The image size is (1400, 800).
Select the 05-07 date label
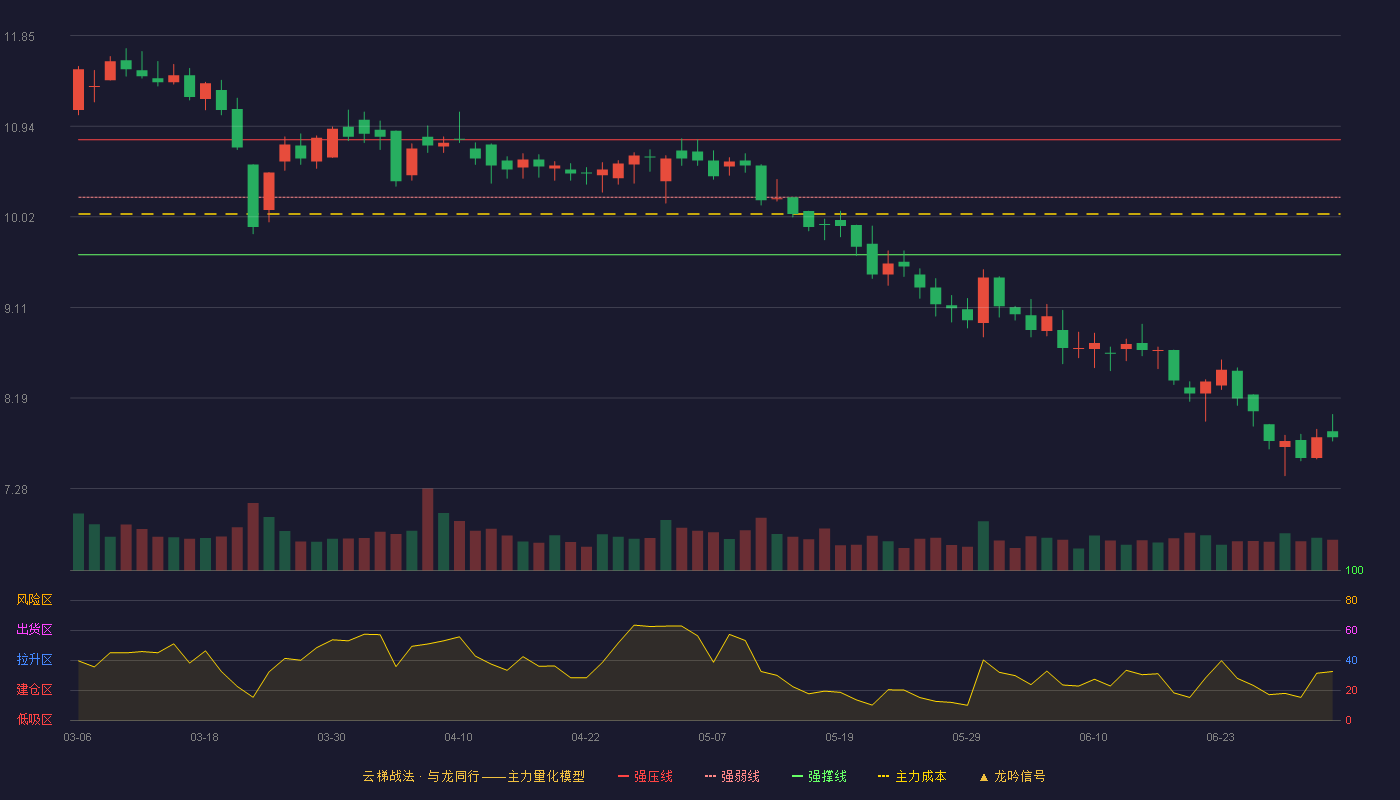(x=712, y=737)
